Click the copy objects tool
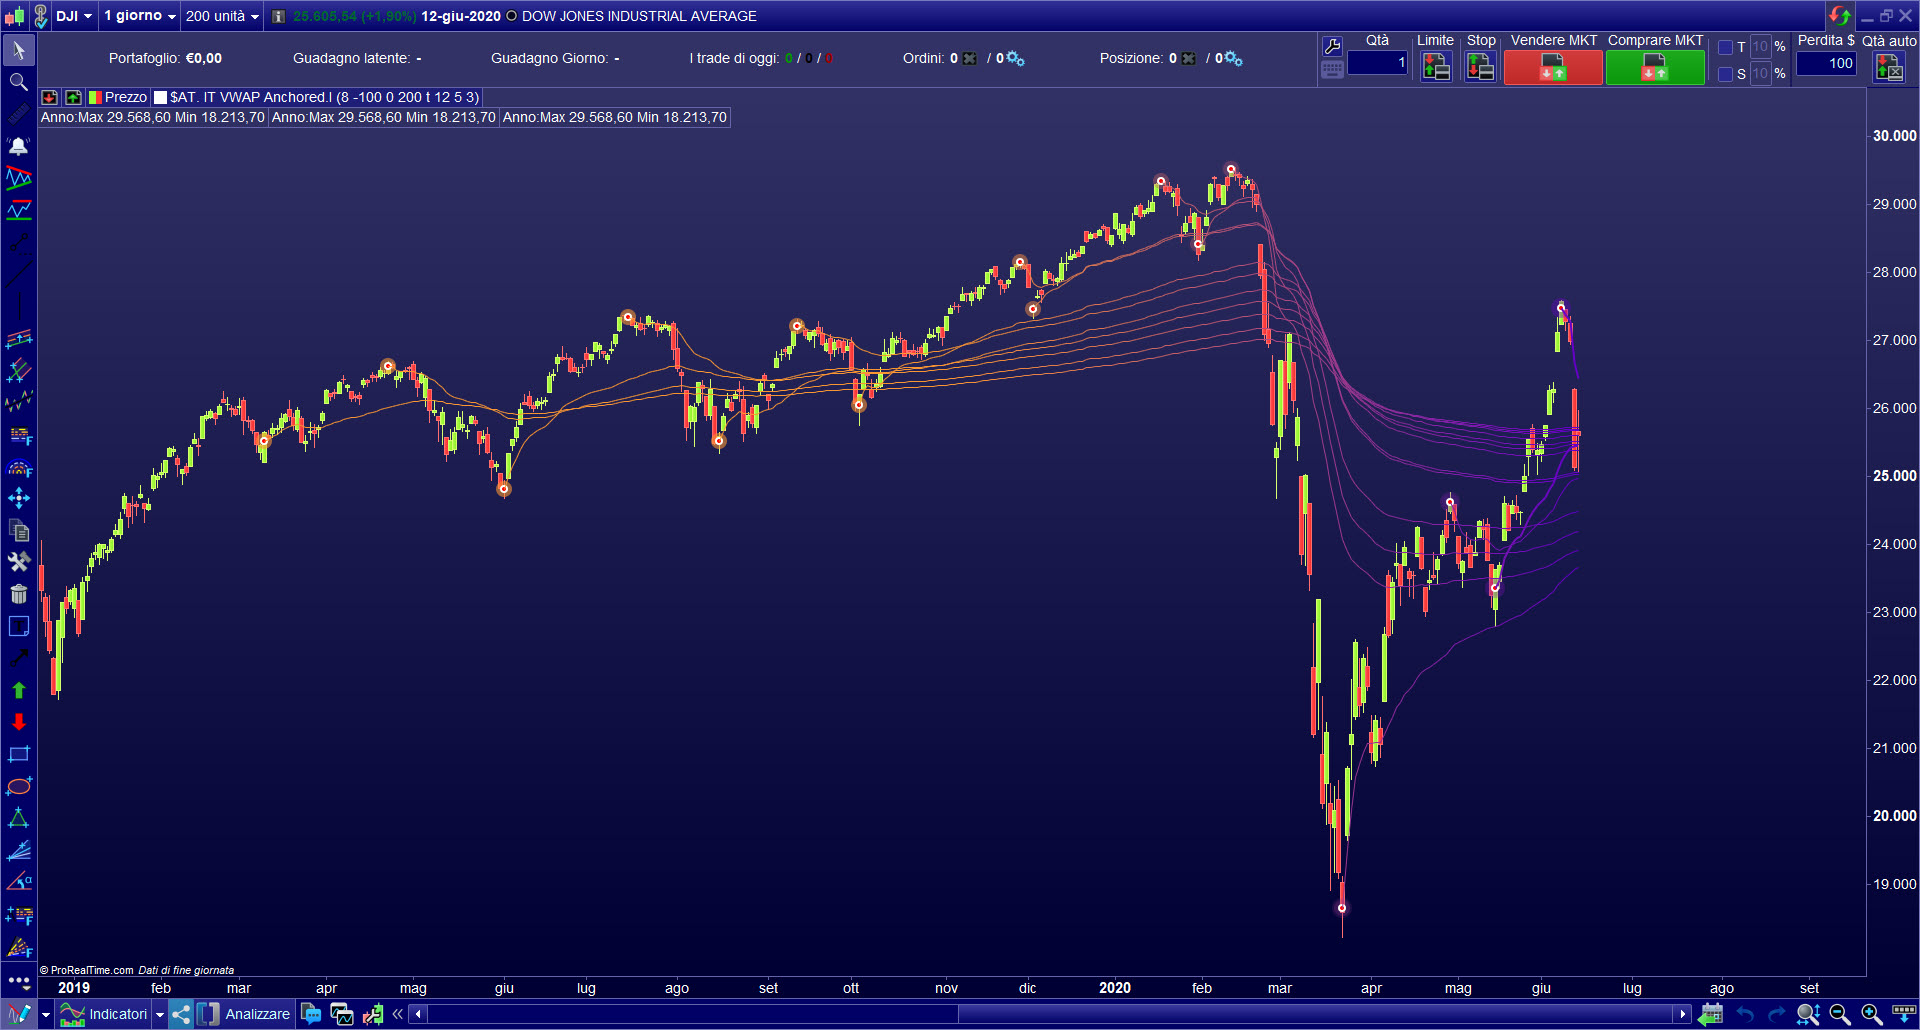 19,530
